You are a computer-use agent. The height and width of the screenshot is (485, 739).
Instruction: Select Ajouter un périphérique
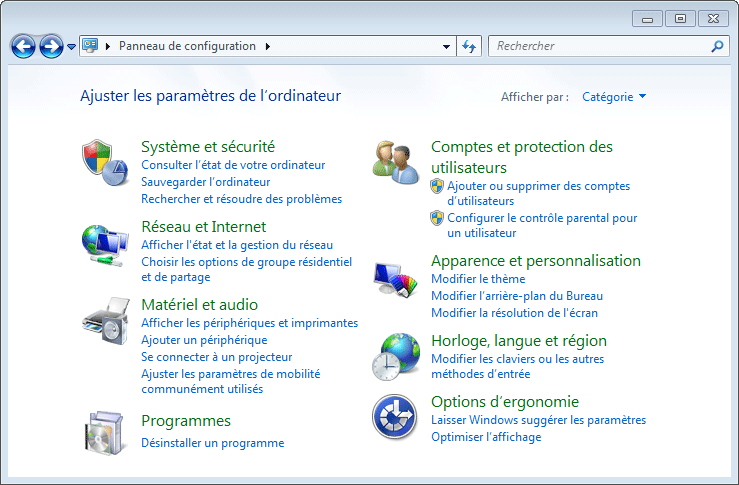[204, 340]
